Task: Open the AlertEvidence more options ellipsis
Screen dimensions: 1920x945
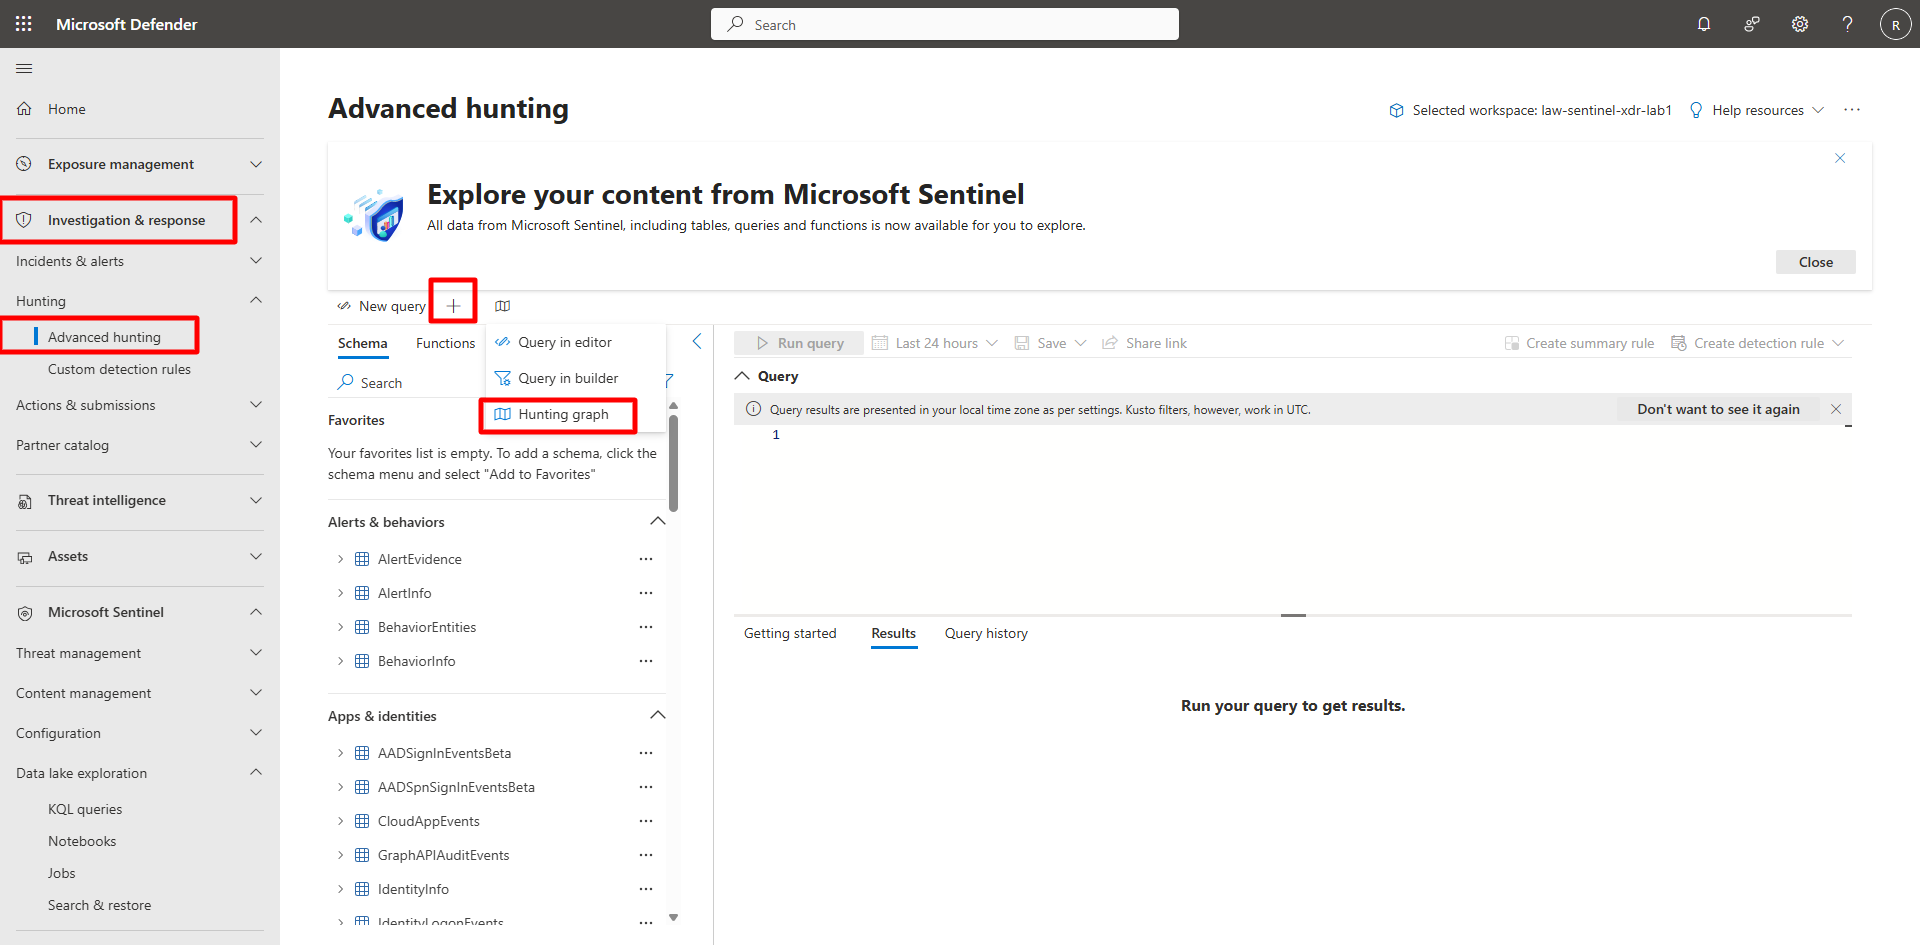Action: coord(646,559)
